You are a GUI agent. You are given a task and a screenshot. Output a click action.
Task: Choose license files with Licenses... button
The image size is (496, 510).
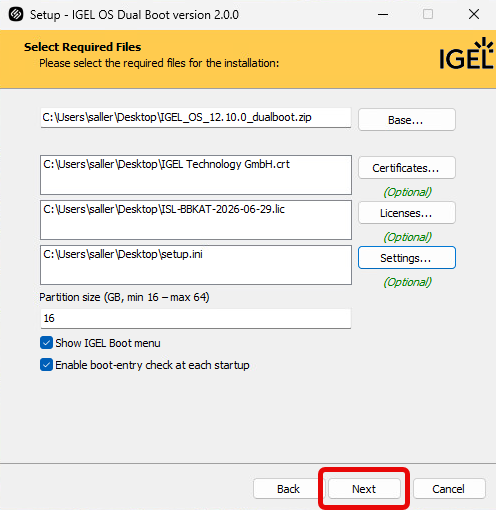[x=407, y=213]
